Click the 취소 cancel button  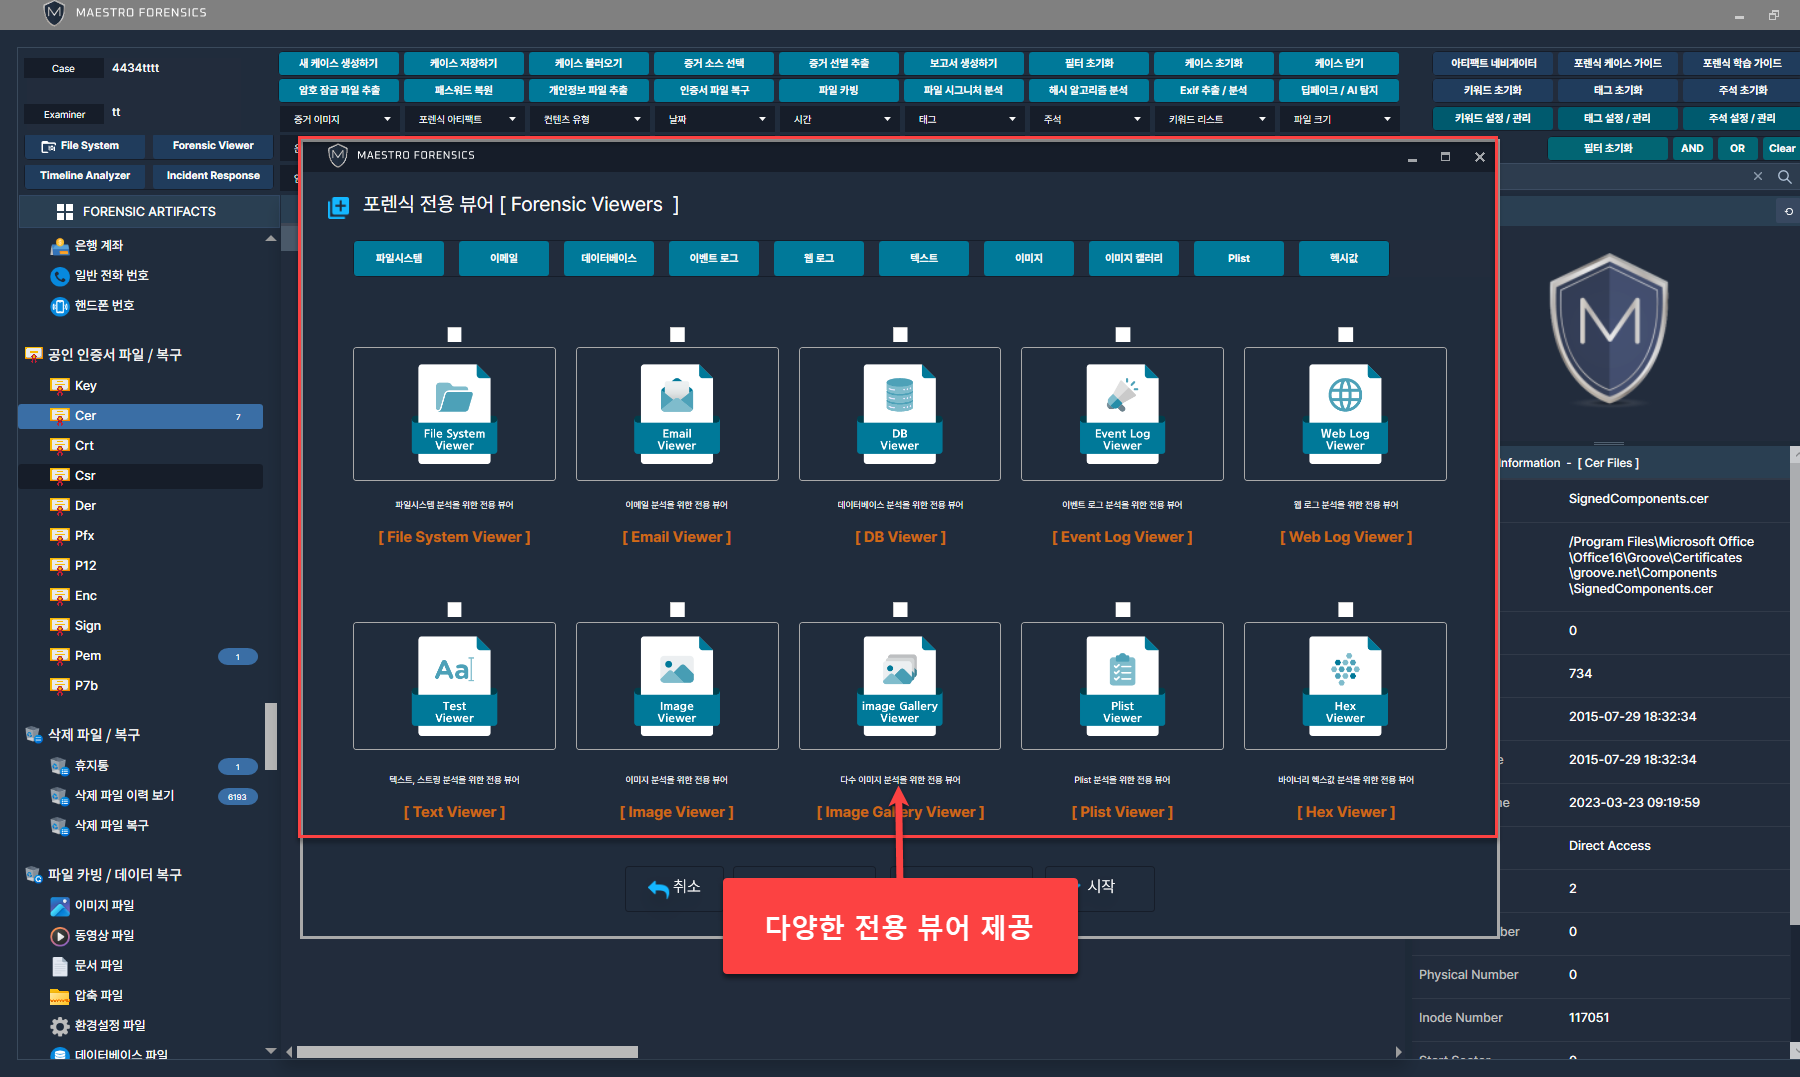click(675, 887)
